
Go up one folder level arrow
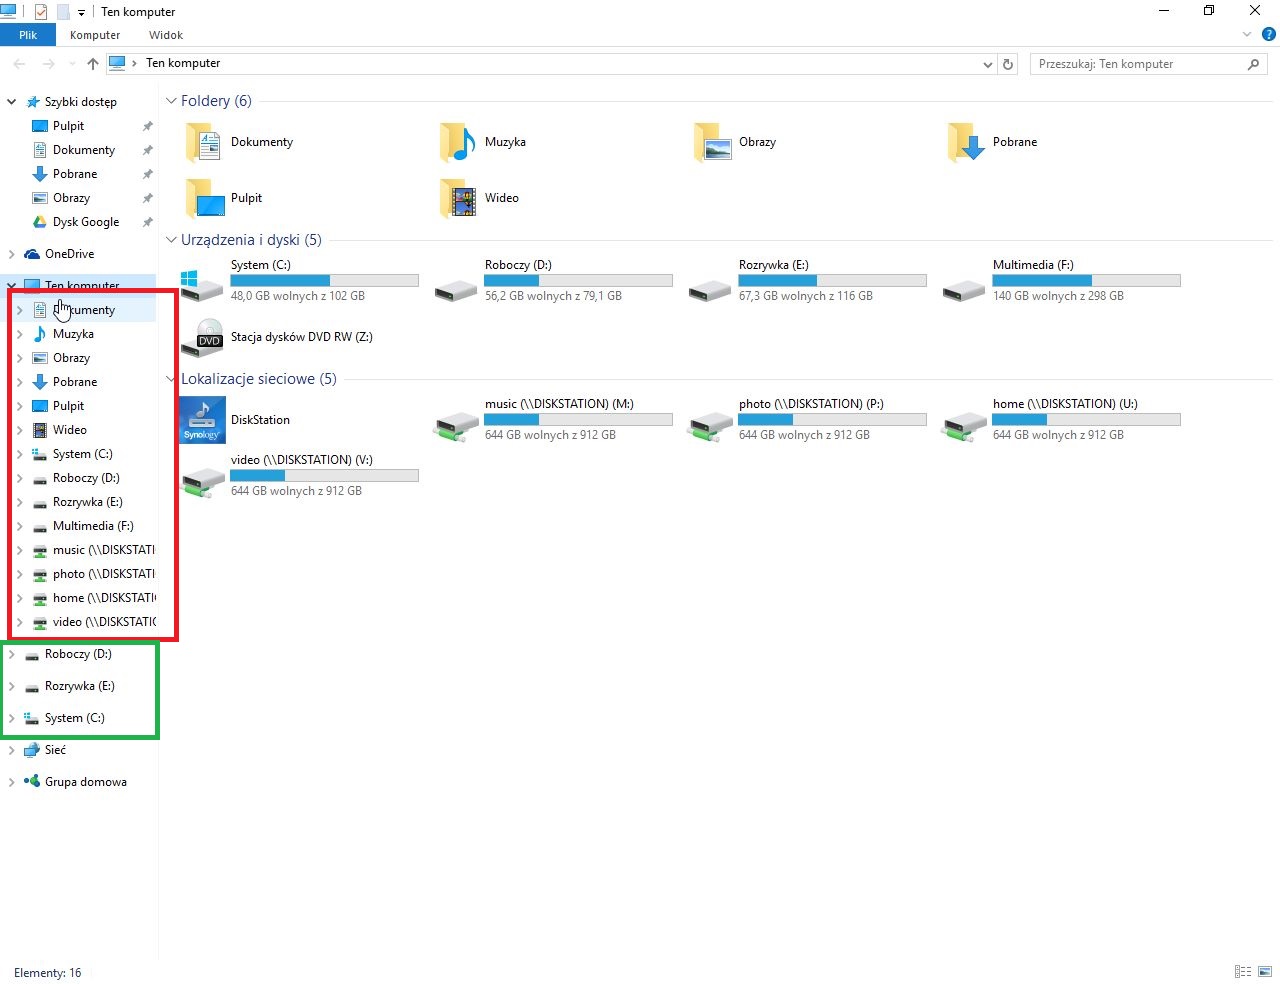coord(93,64)
